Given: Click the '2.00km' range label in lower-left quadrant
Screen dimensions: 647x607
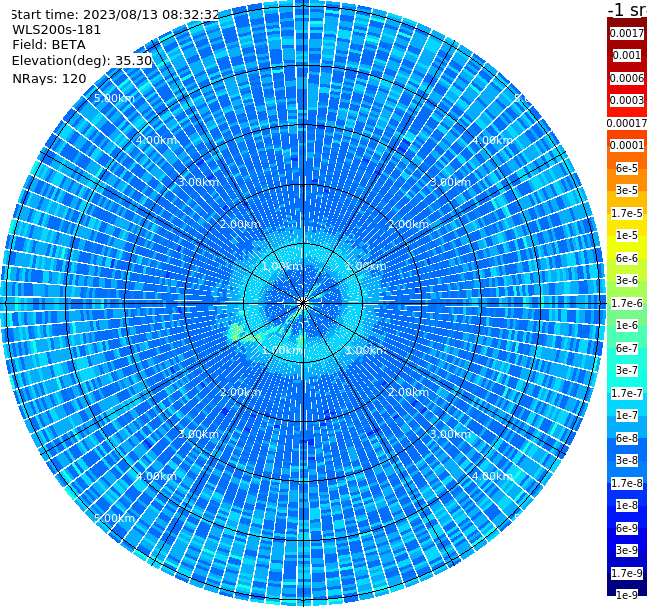Looking at the screenshot, I should point(240,392).
